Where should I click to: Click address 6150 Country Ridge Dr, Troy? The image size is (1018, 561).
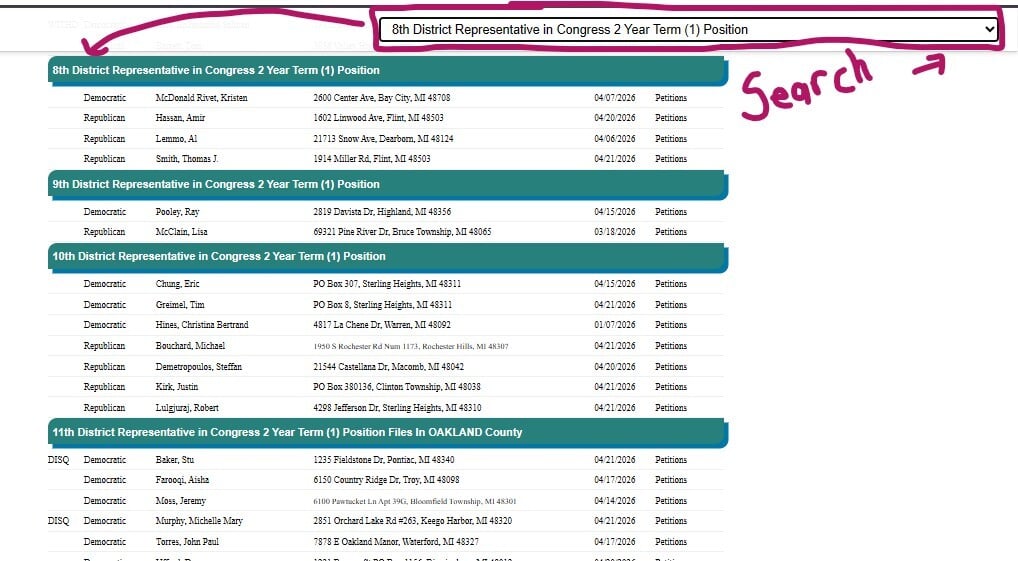pyautogui.click(x=386, y=480)
